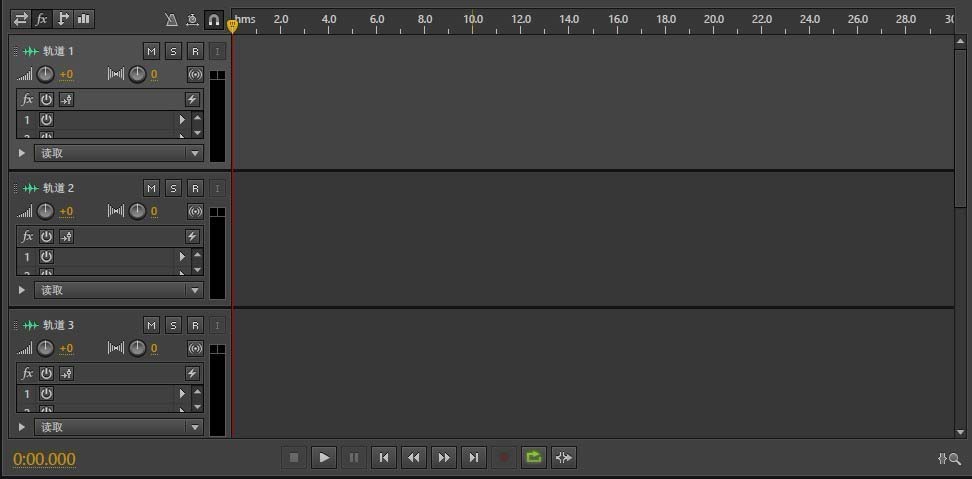This screenshot has width=972, height=479.
Task: Click the Rewind transport button
Action: pyautogui.click(x=413, y=457)
